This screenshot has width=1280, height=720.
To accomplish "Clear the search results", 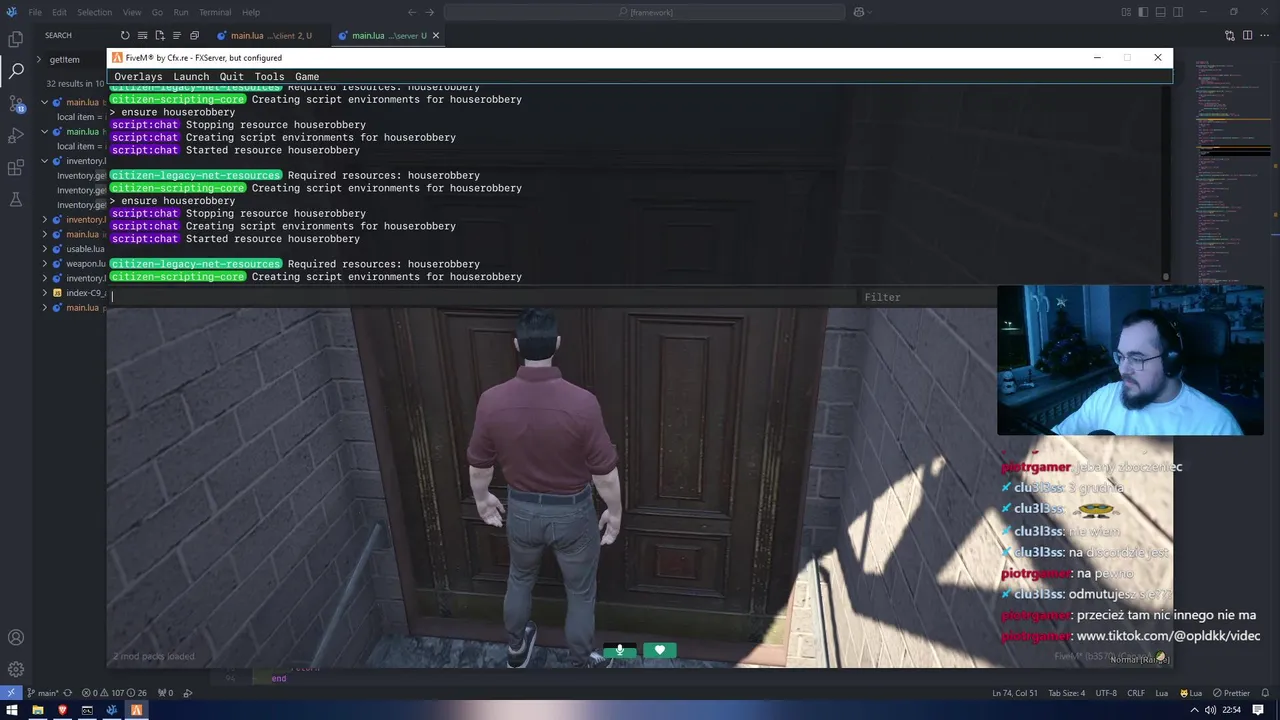I will click(x=142, y=35).
